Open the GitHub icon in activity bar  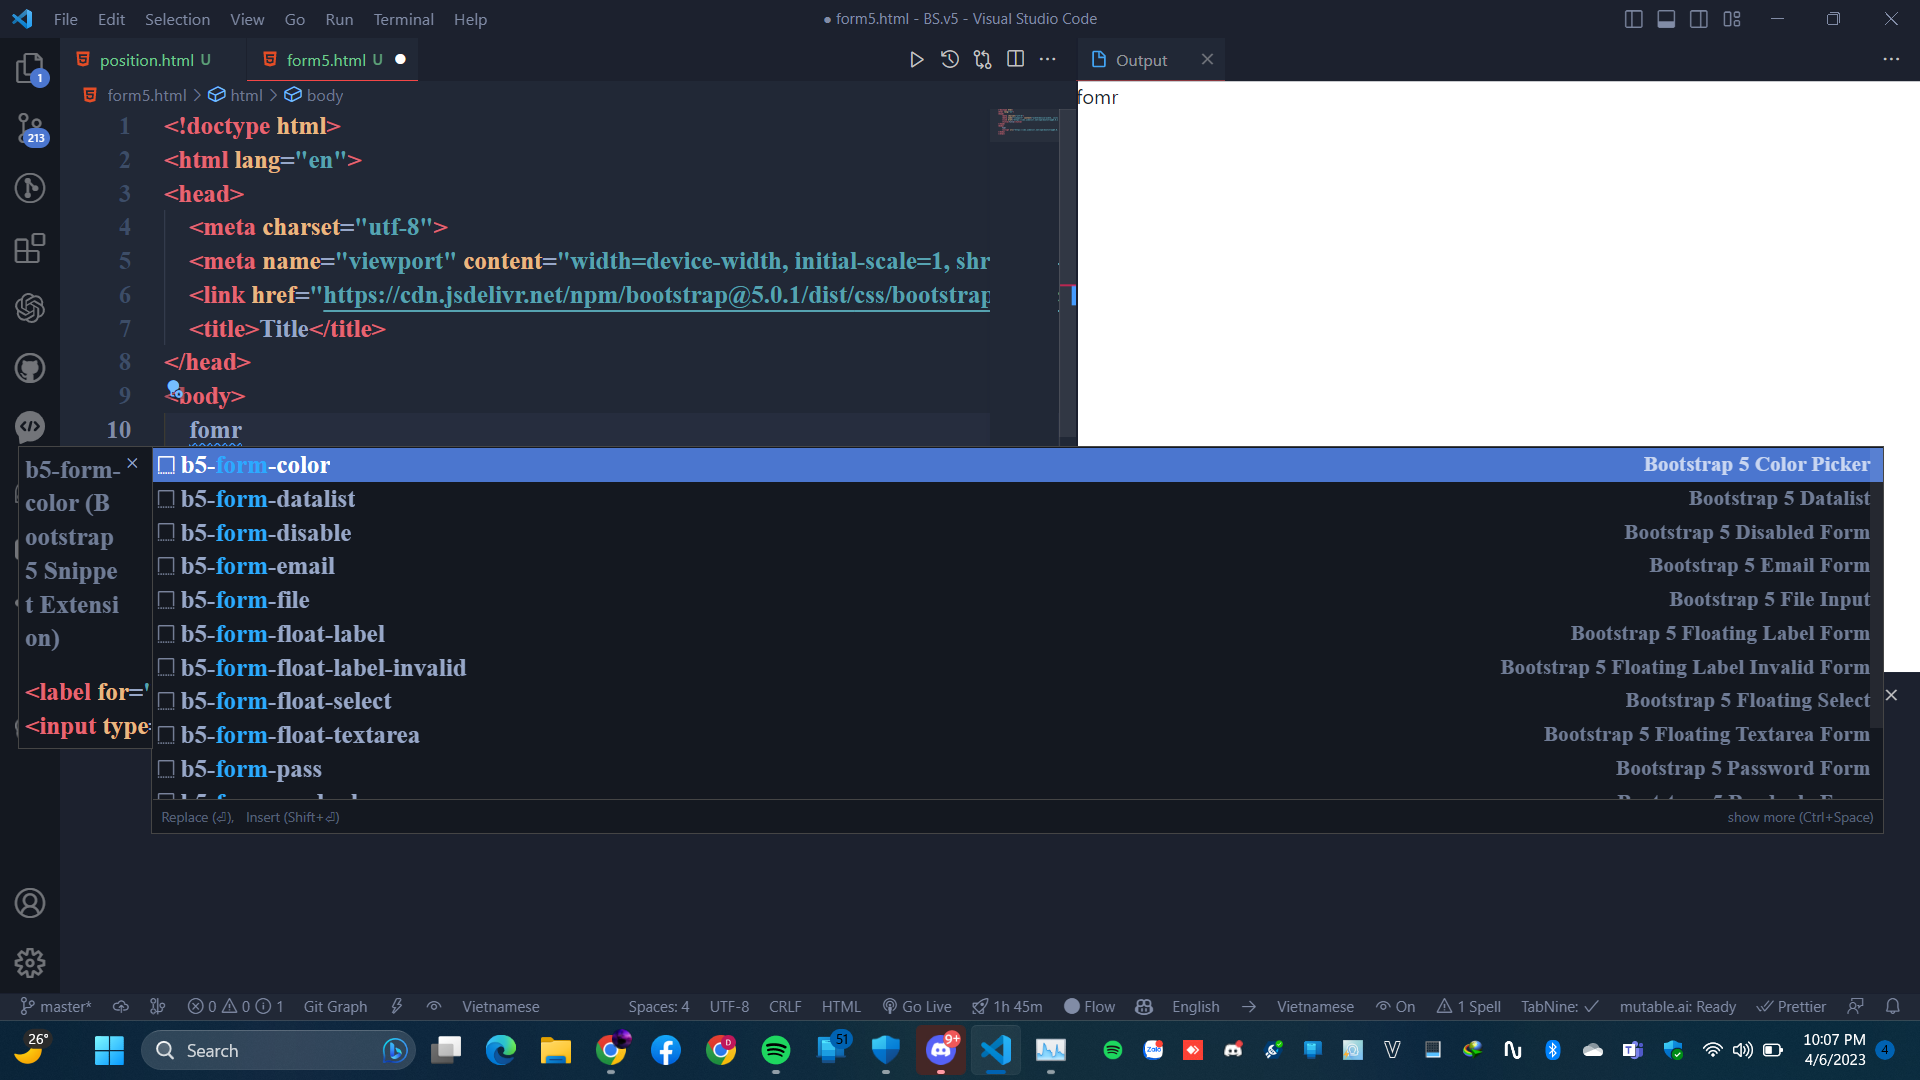[30, 368]
